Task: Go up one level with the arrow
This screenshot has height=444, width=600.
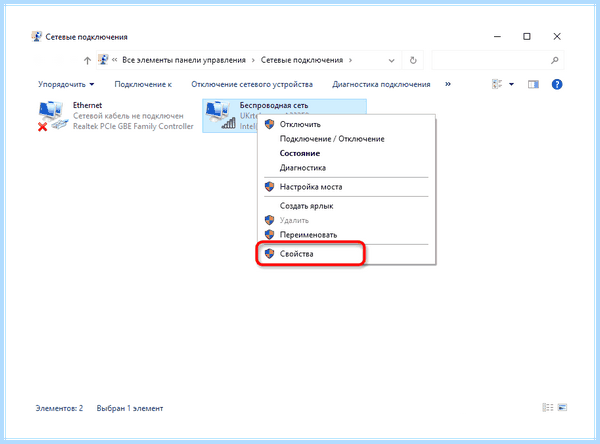Action: 87,60
